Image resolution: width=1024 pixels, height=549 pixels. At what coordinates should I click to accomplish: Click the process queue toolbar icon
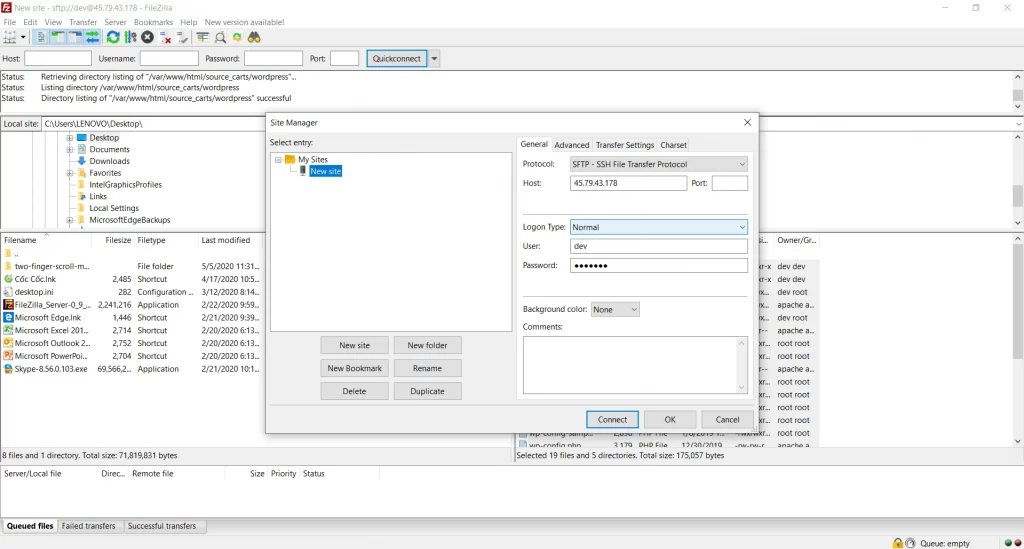(131, 37)
